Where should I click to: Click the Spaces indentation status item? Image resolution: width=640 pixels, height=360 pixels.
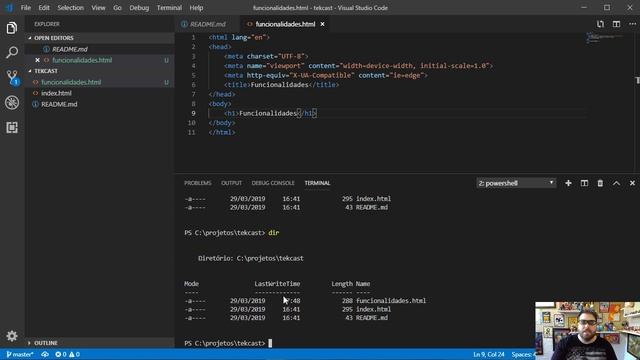[523, 354]
